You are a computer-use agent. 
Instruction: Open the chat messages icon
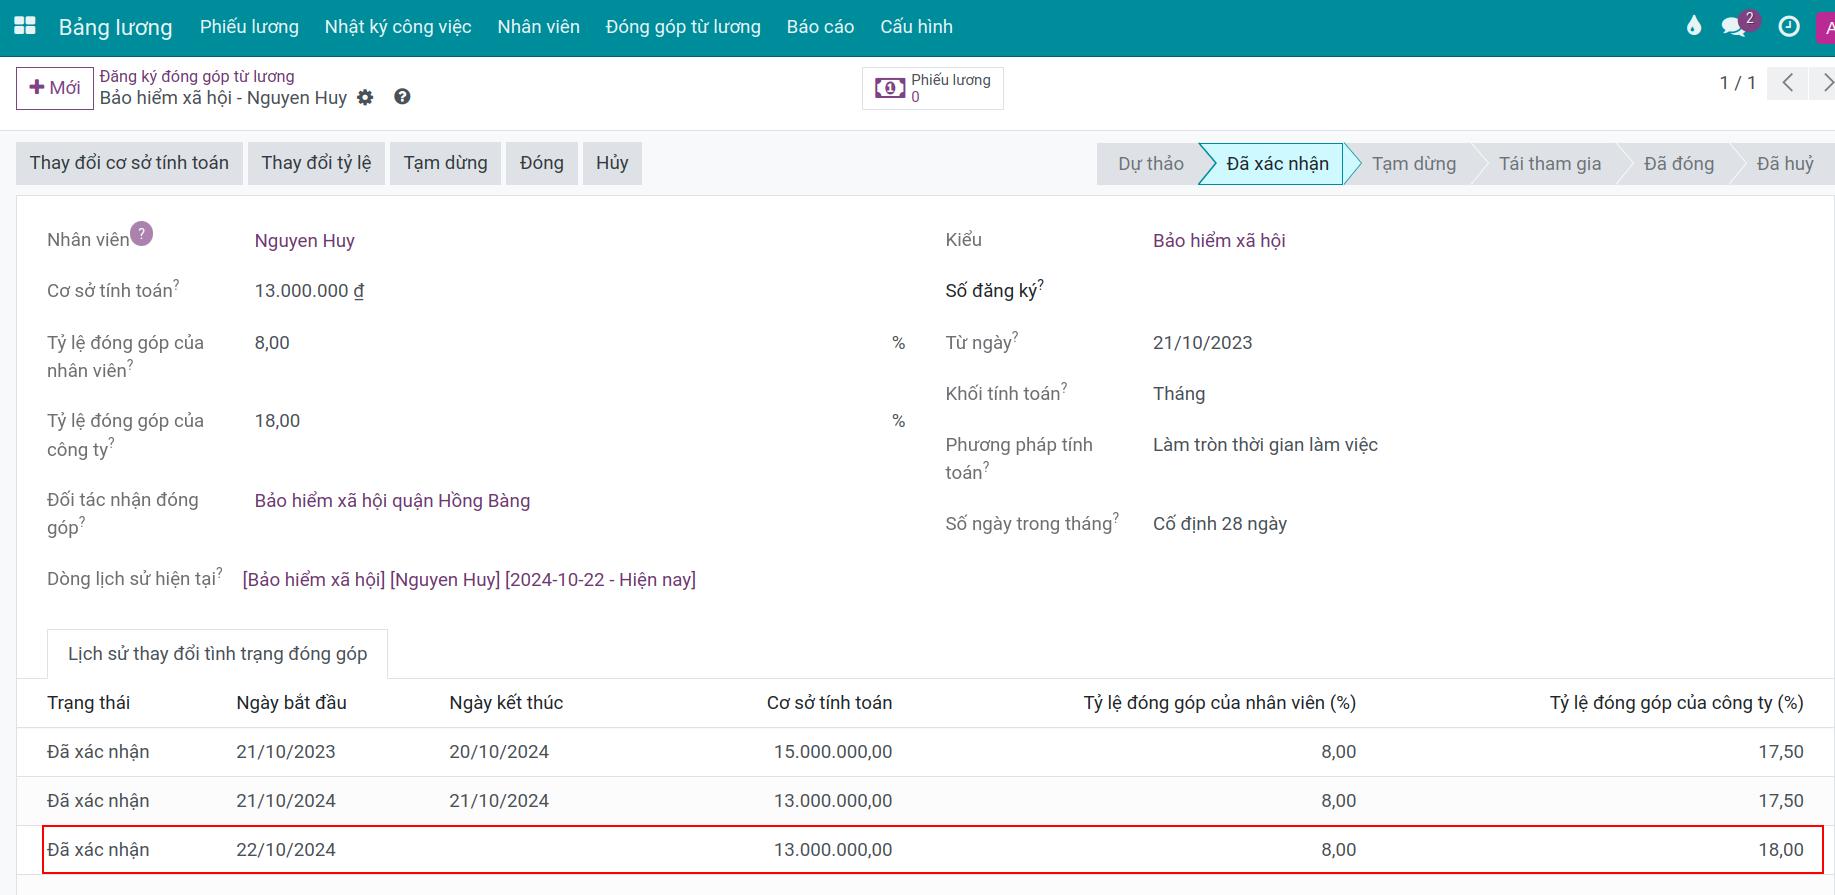click(1734, 27)
